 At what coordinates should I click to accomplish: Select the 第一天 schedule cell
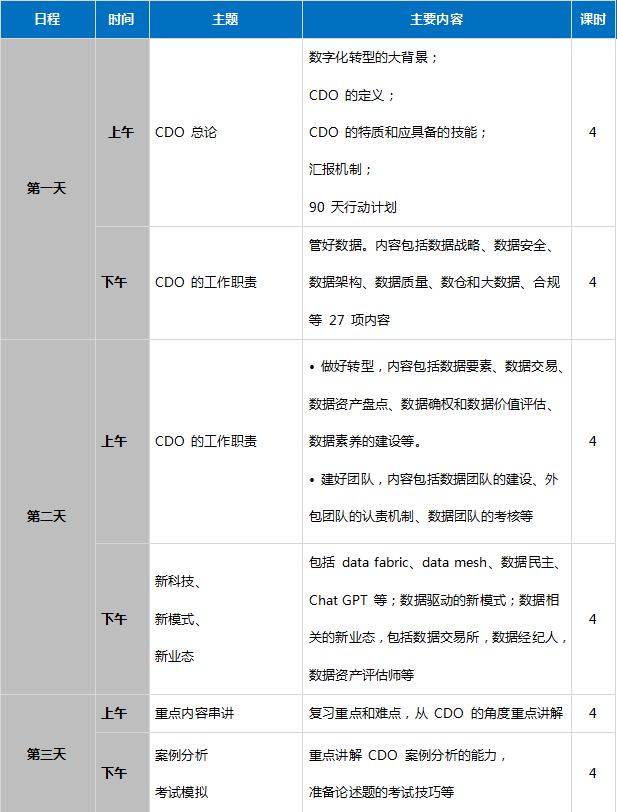46,188
